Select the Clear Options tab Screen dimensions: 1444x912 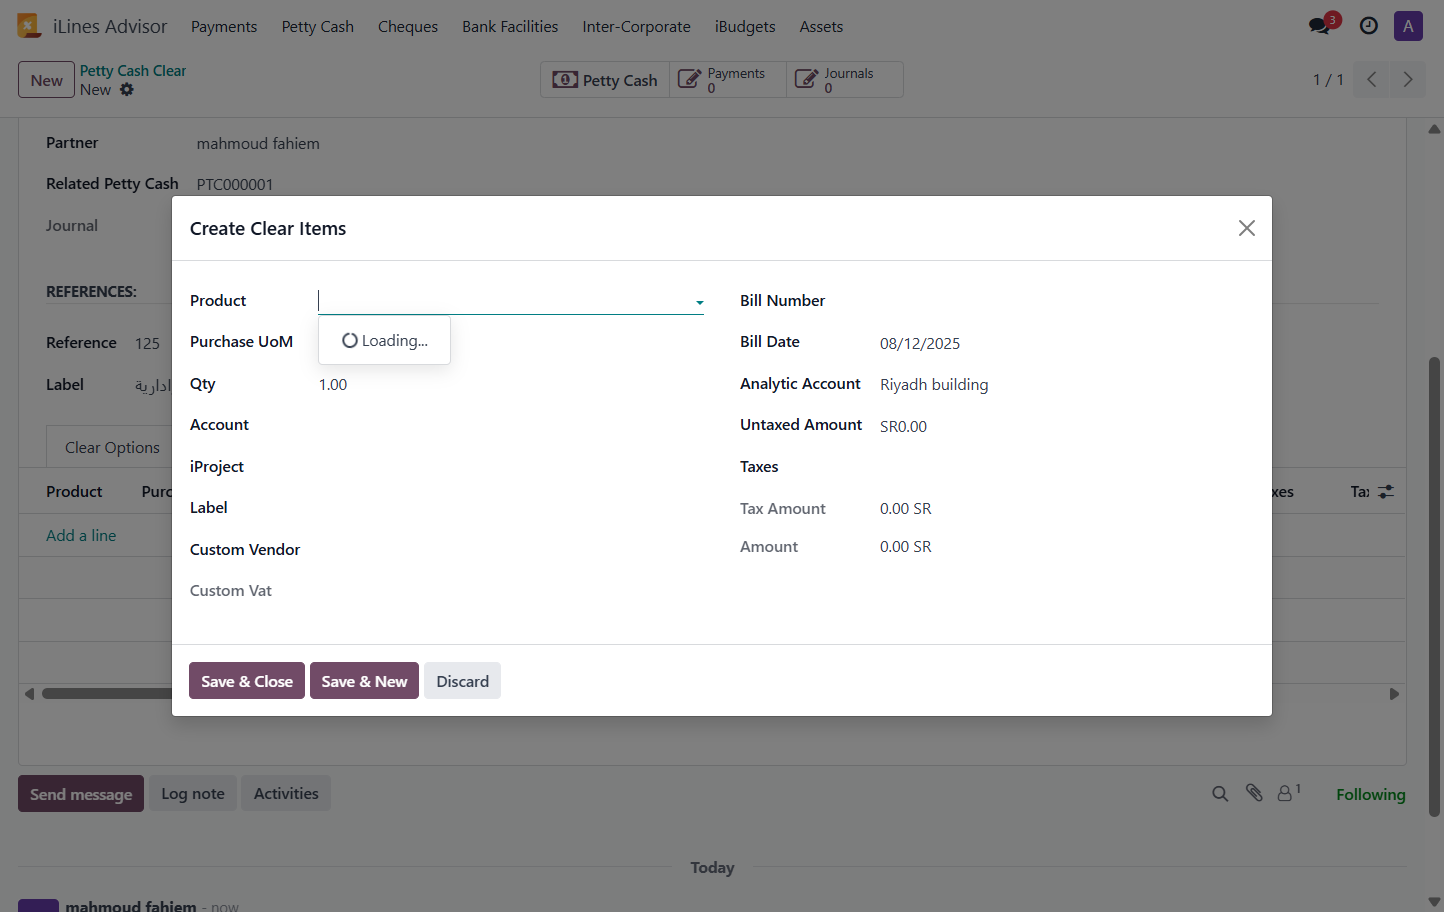point(112,447)
